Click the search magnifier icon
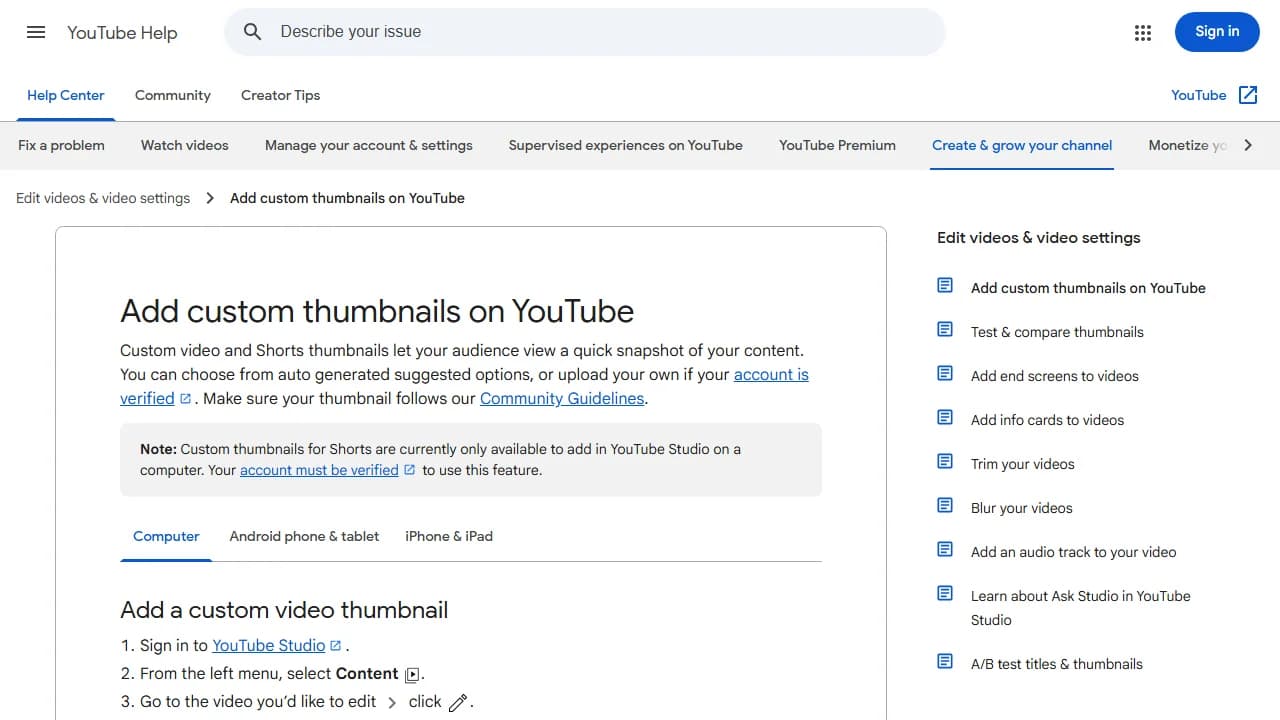 (x=253, y=32)
